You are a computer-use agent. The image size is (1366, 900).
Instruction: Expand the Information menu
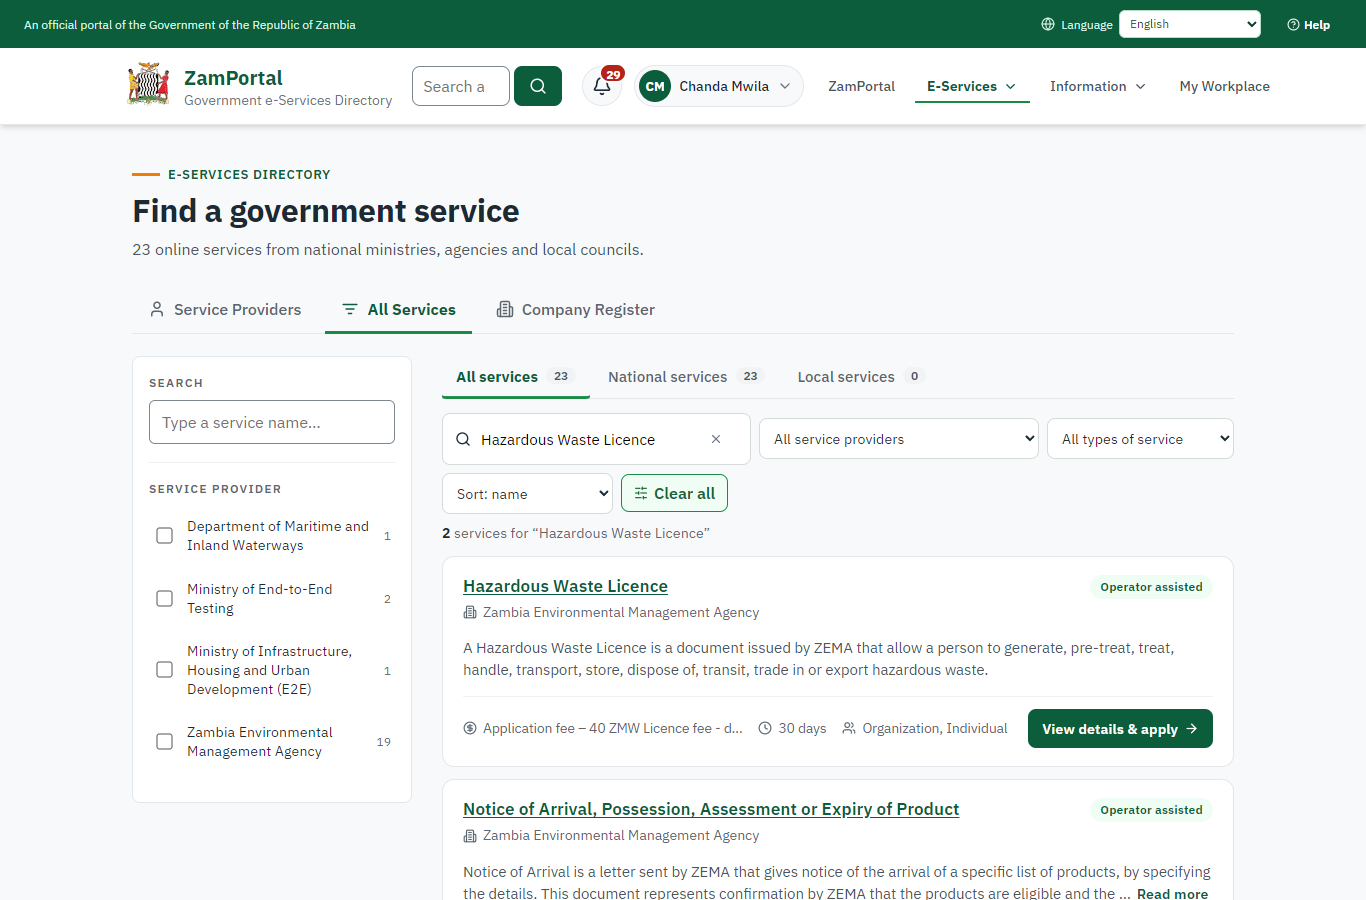(1098, 86)
